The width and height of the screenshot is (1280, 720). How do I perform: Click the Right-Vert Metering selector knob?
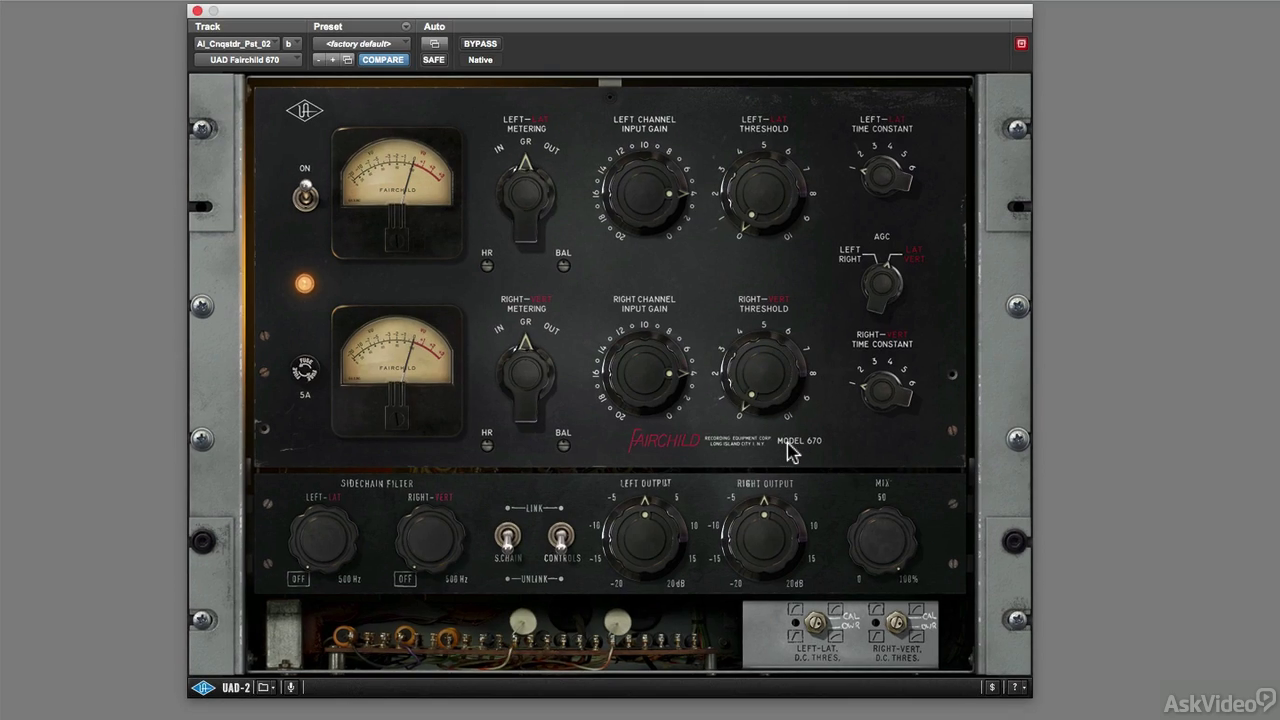pos(526,375)
